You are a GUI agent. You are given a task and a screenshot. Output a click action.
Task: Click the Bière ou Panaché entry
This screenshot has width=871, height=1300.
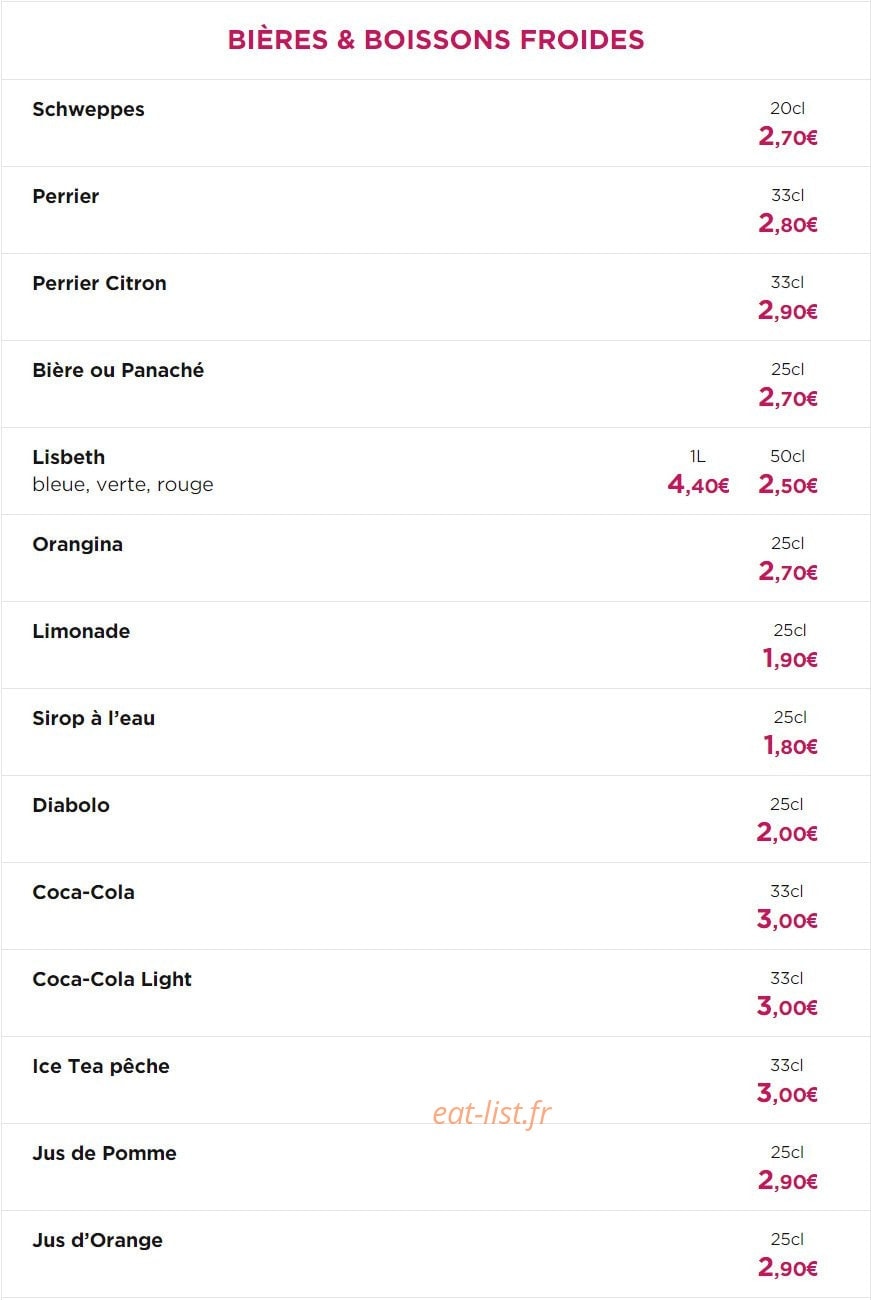tap(118, 370)
